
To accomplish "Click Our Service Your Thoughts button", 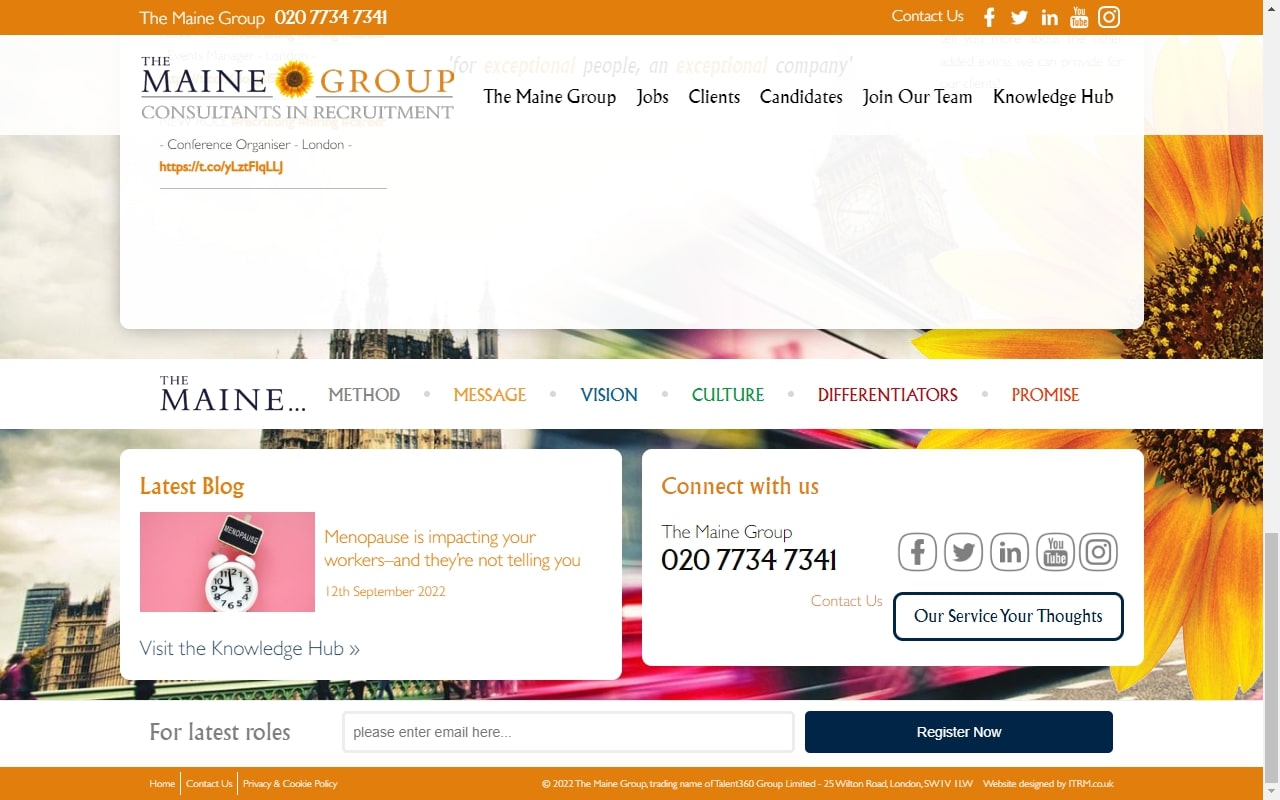I will click(1008, 616).
